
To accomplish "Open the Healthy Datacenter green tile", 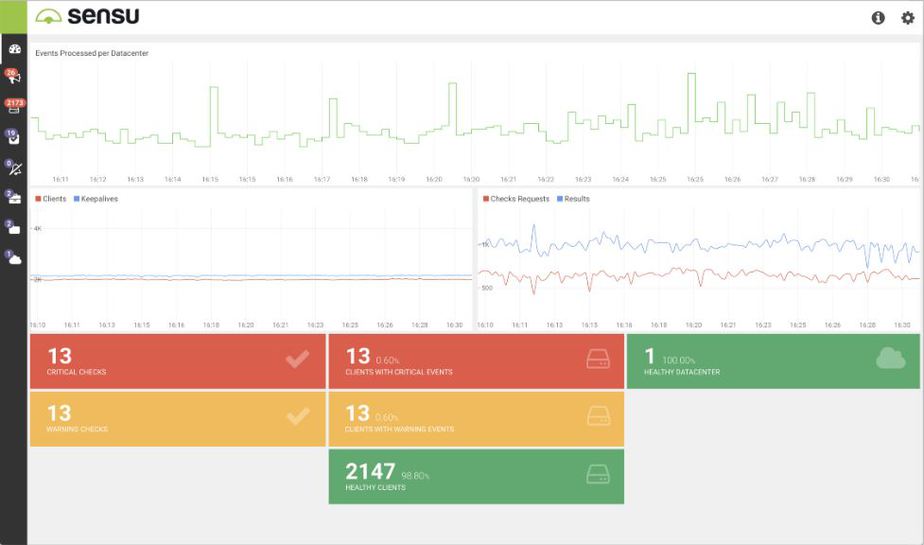I will pyautogui.click(x=773, y=361).
